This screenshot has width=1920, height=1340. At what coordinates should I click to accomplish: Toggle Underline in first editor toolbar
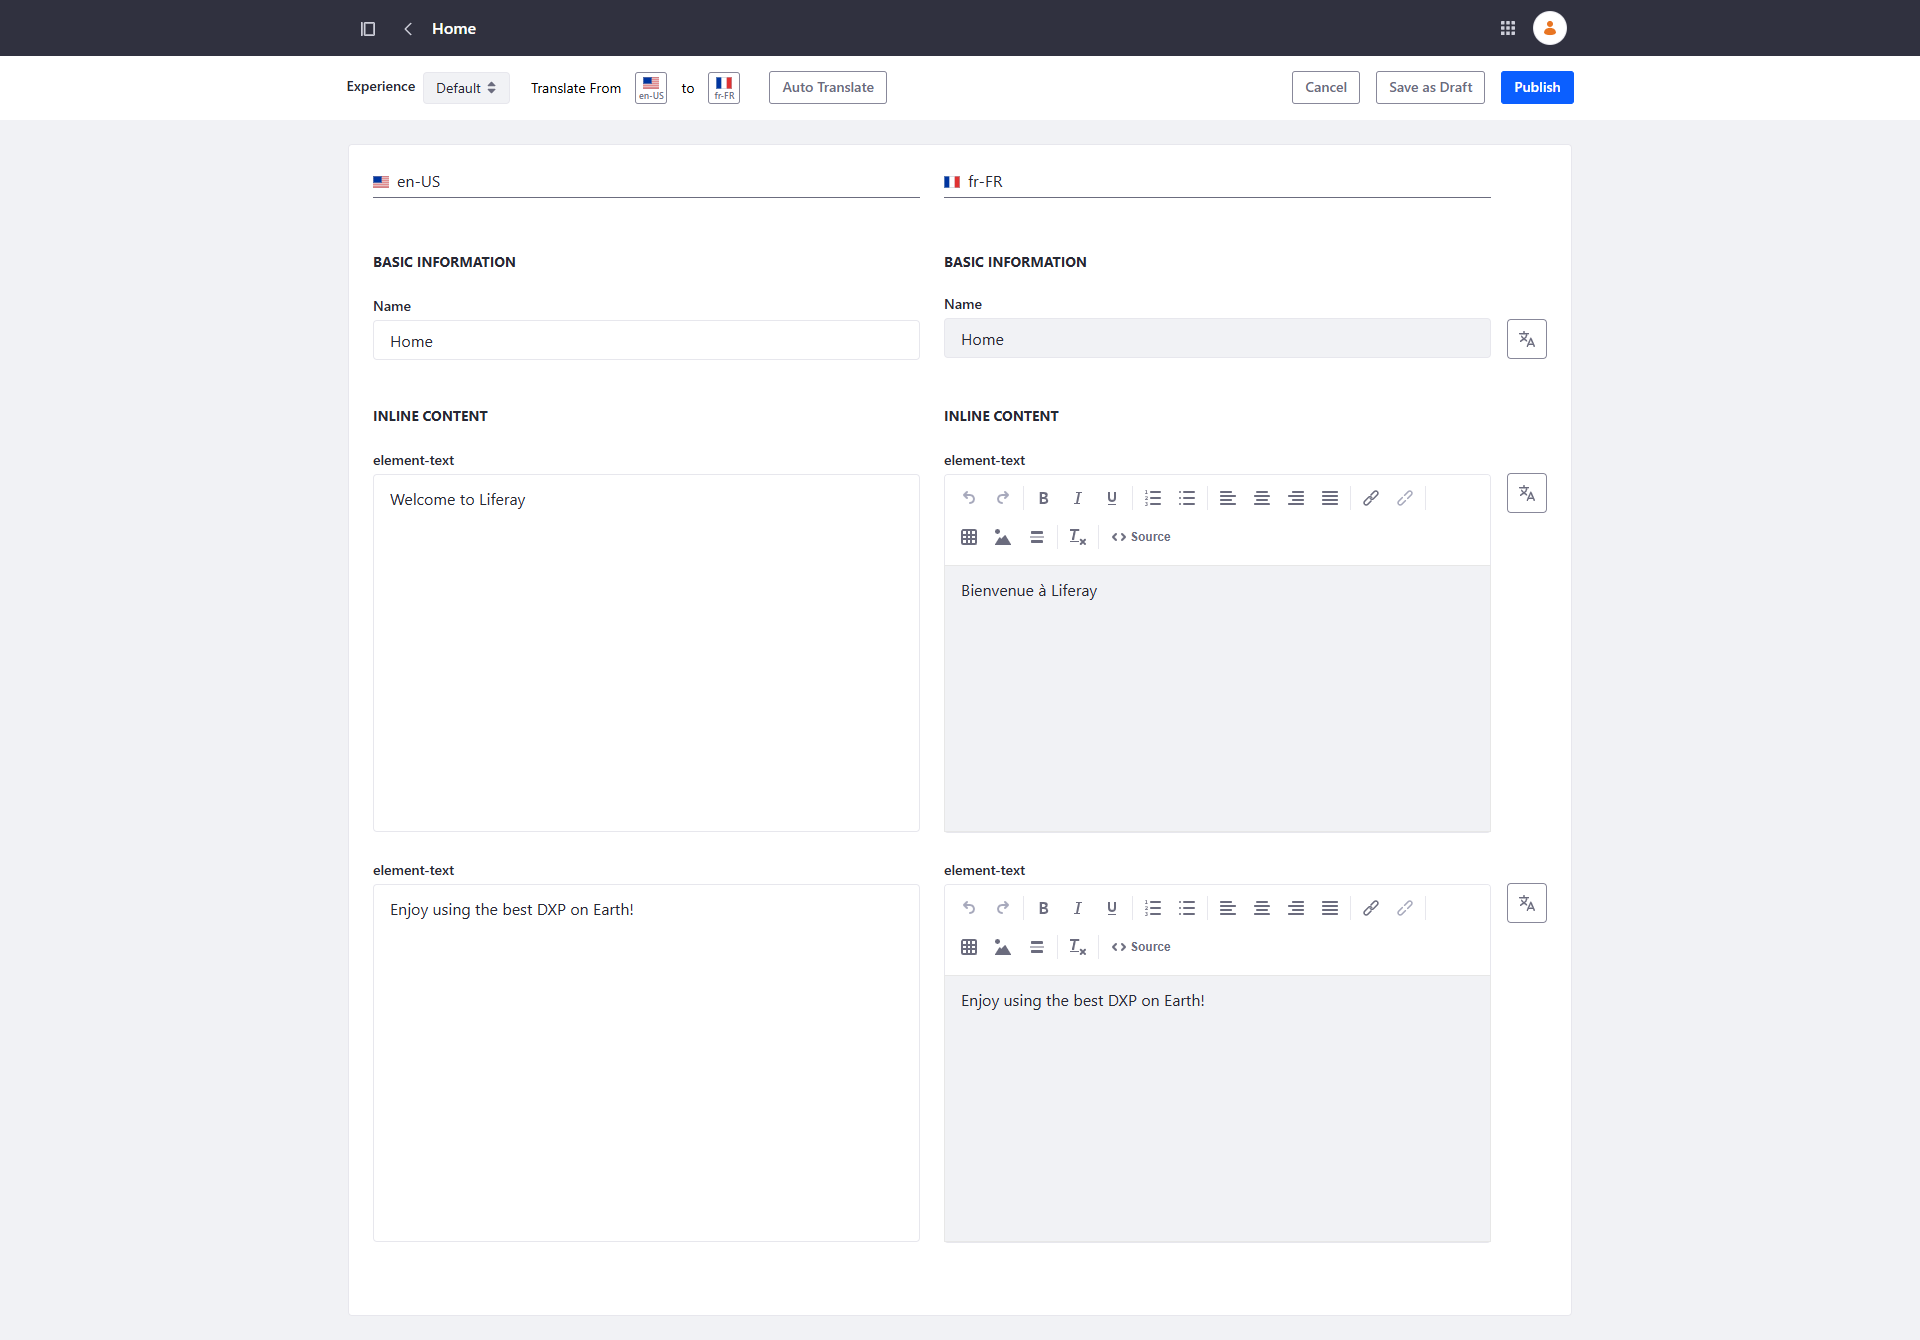pos(1111,498)
